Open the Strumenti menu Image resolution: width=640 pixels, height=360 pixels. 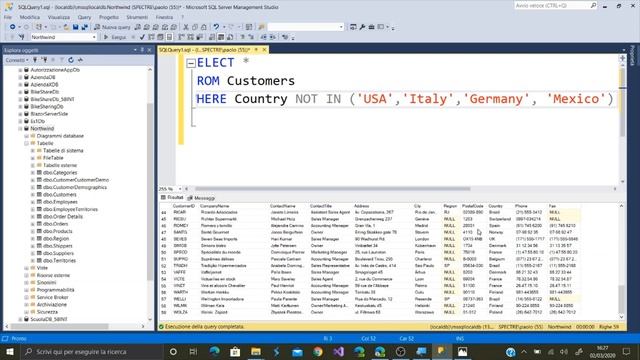coord(137,17)
